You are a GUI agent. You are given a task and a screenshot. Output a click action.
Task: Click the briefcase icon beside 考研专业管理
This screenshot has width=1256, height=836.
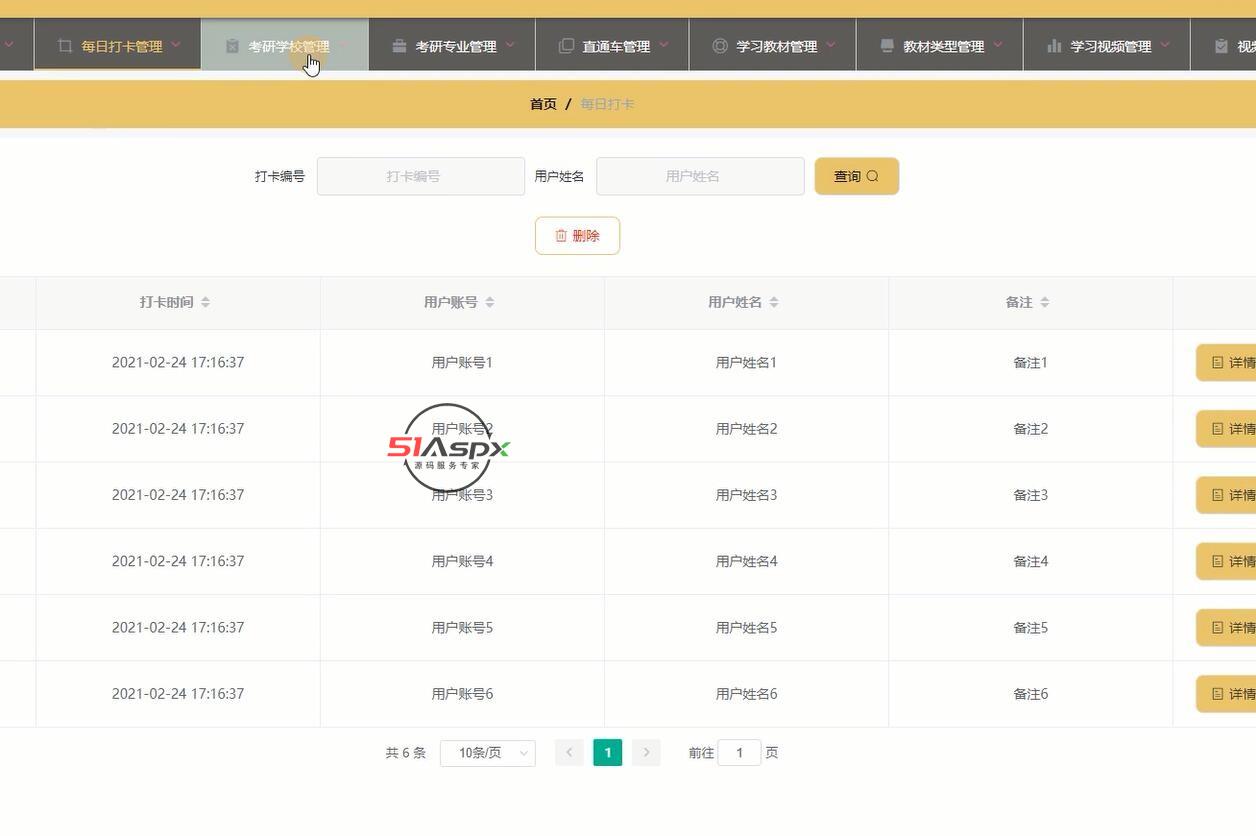[x=399, y=46]
